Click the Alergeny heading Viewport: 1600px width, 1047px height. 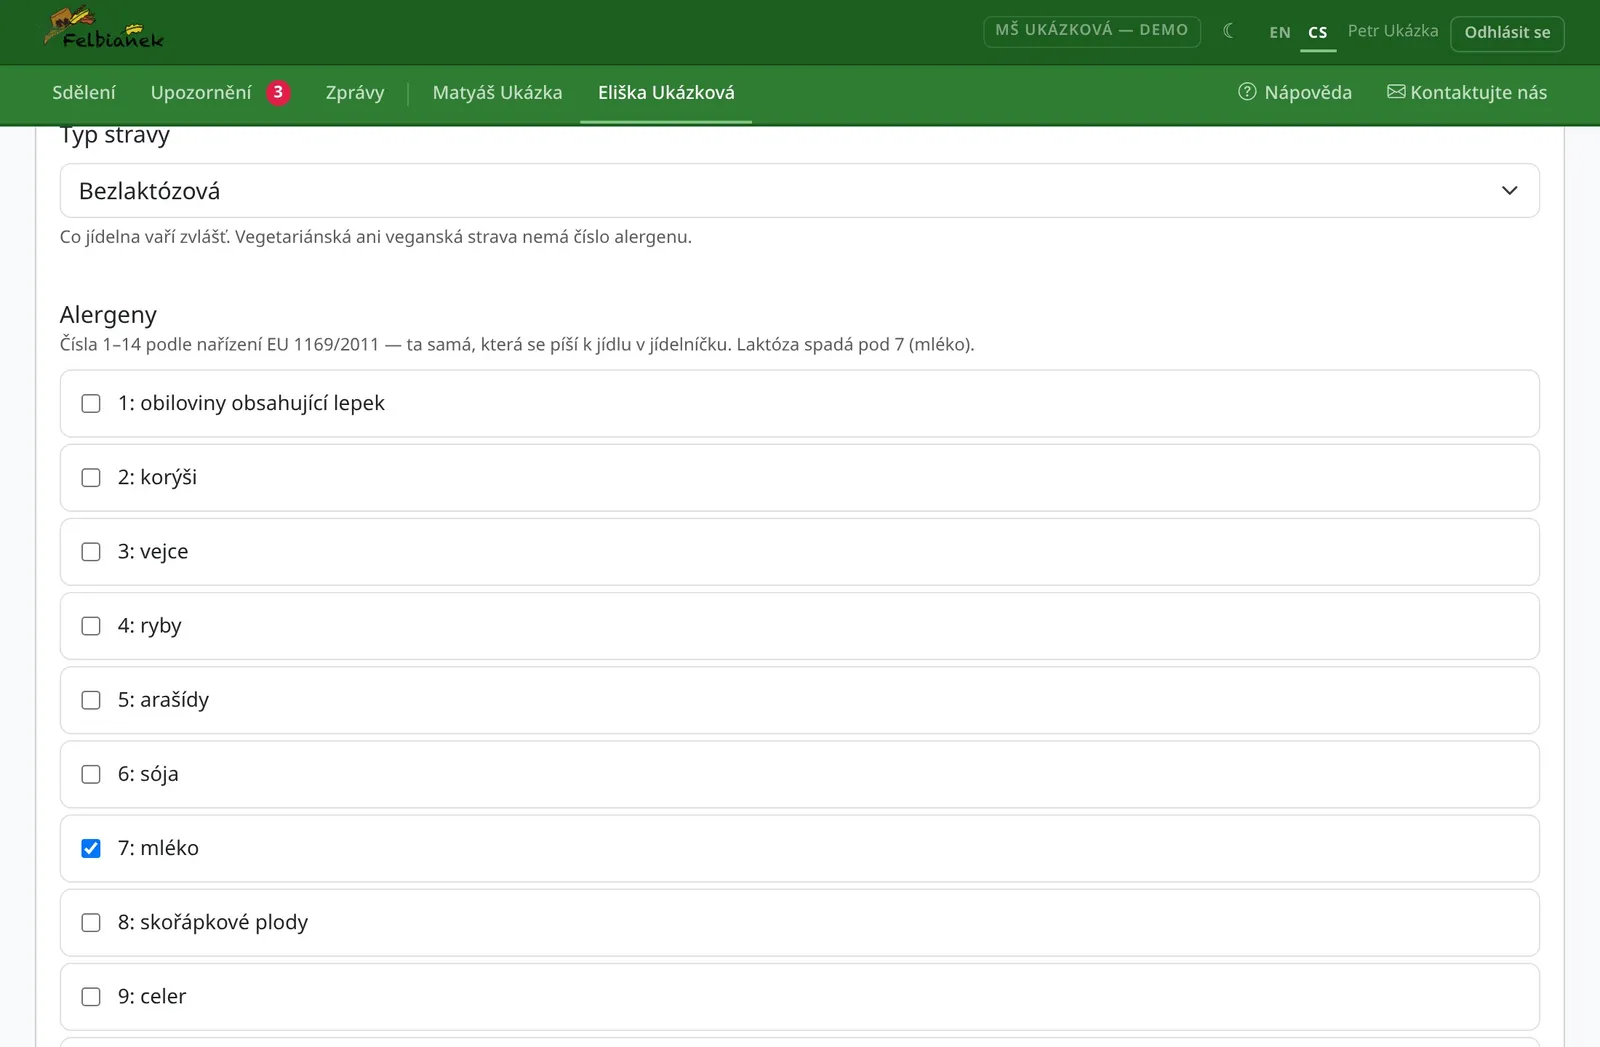[108, 315]
